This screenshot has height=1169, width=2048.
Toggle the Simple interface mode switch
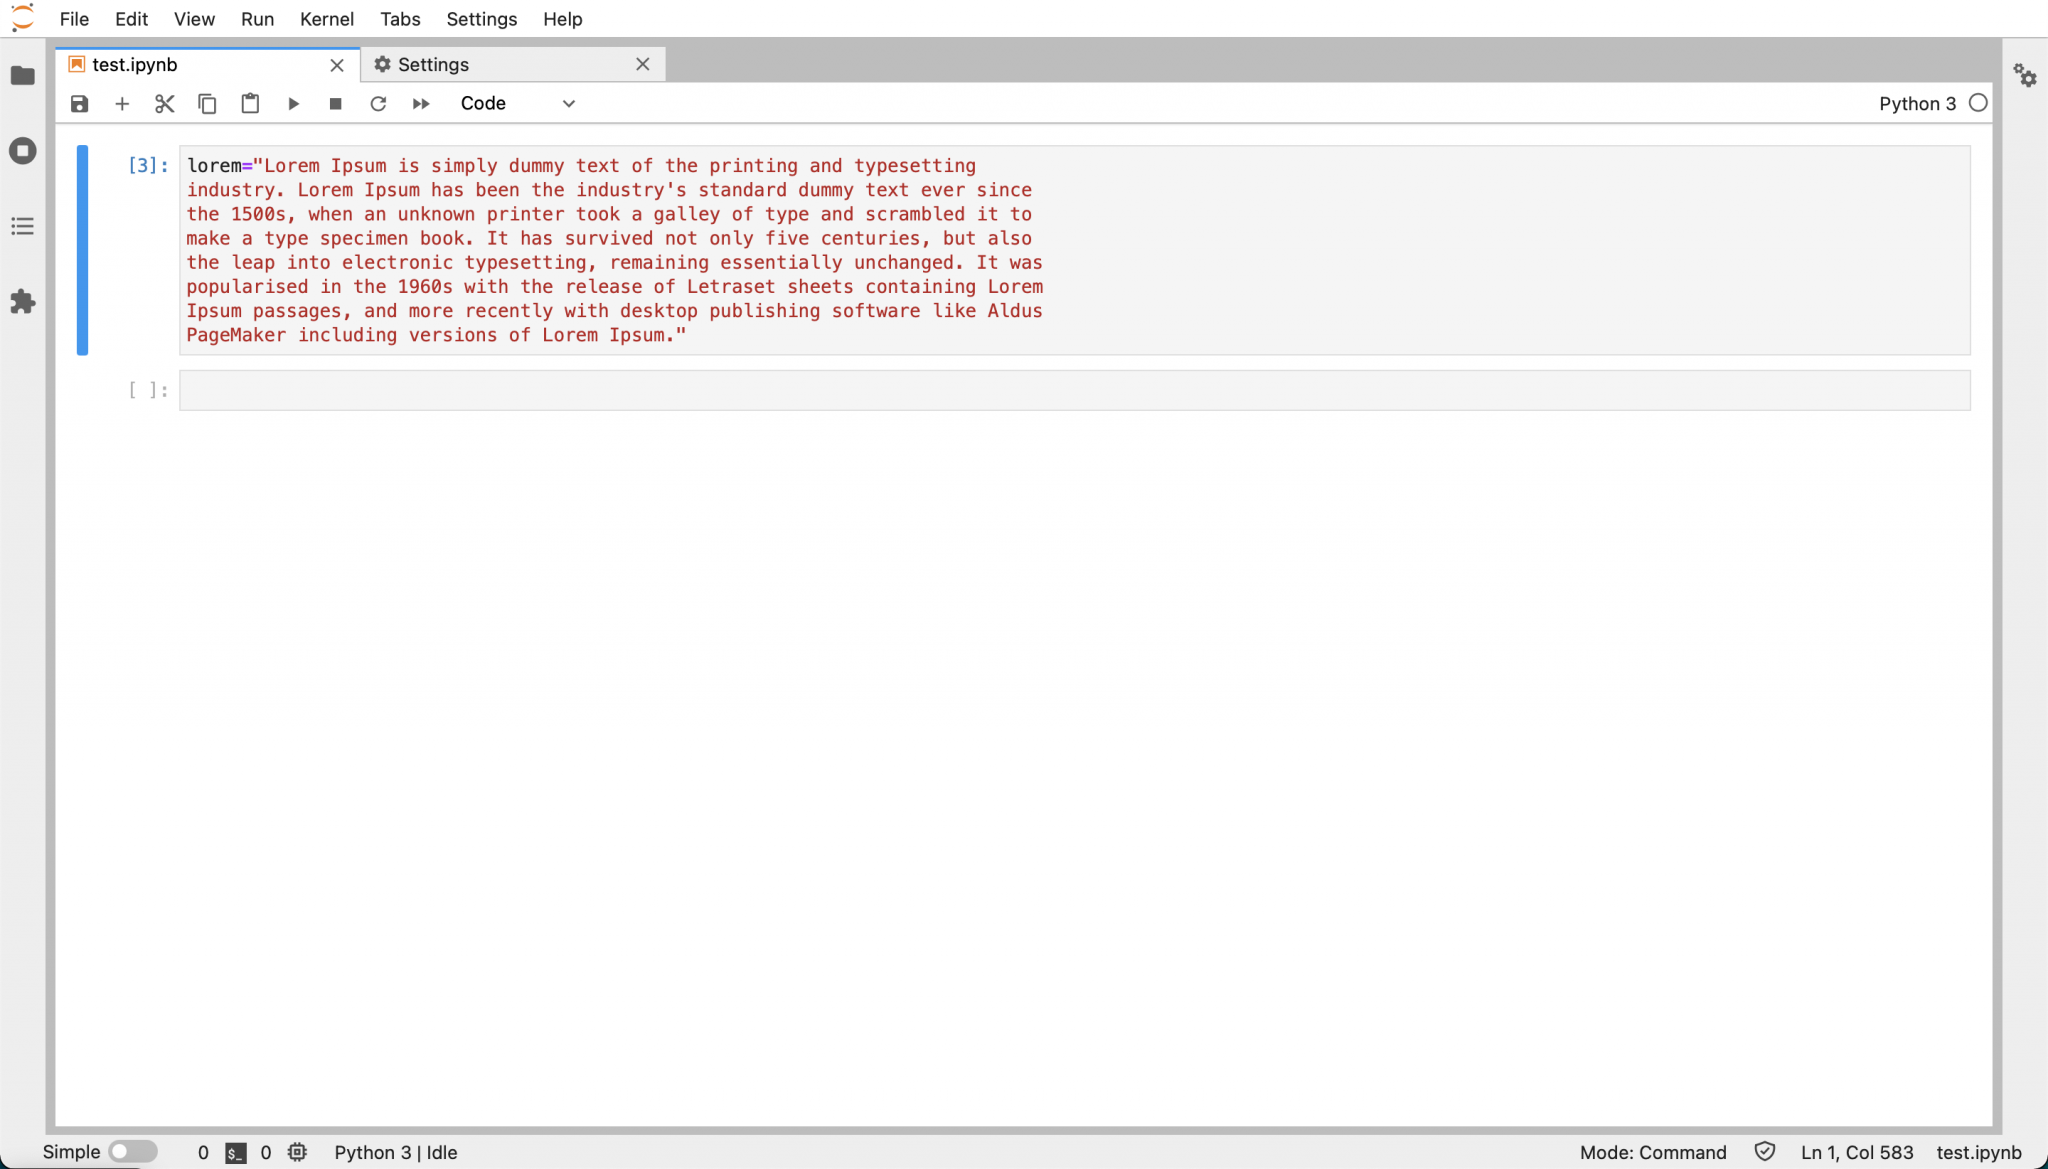pos(132,1152)
